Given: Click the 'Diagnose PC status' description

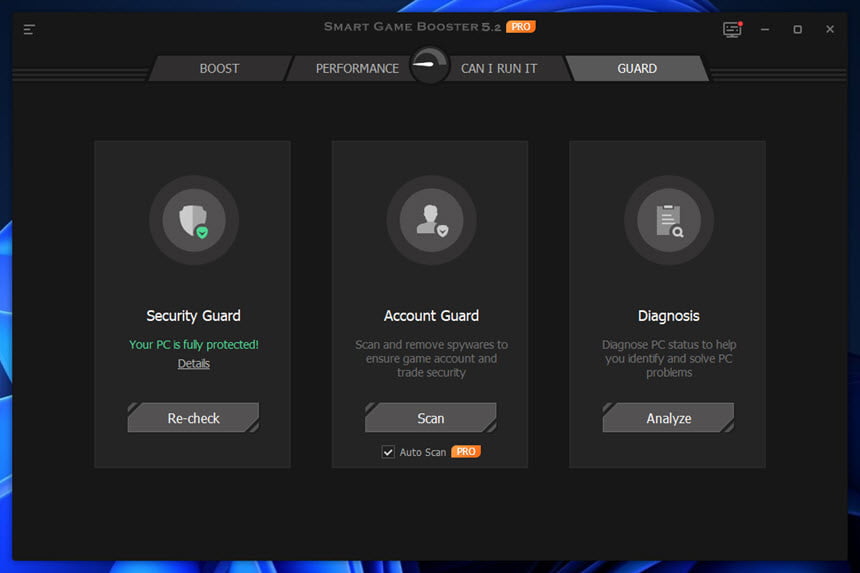Looking at the screenshot, I should click(x=669, y=359).
